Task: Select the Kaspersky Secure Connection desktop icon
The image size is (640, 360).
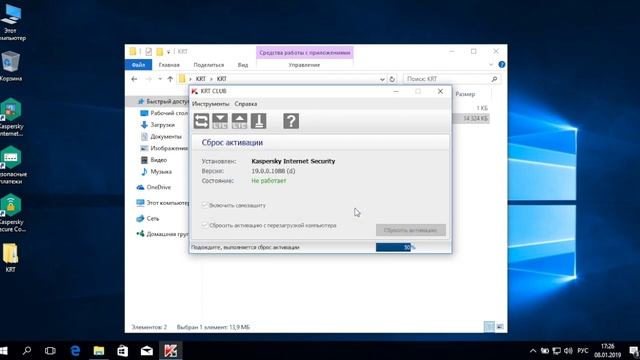Action: coord(11,213)
